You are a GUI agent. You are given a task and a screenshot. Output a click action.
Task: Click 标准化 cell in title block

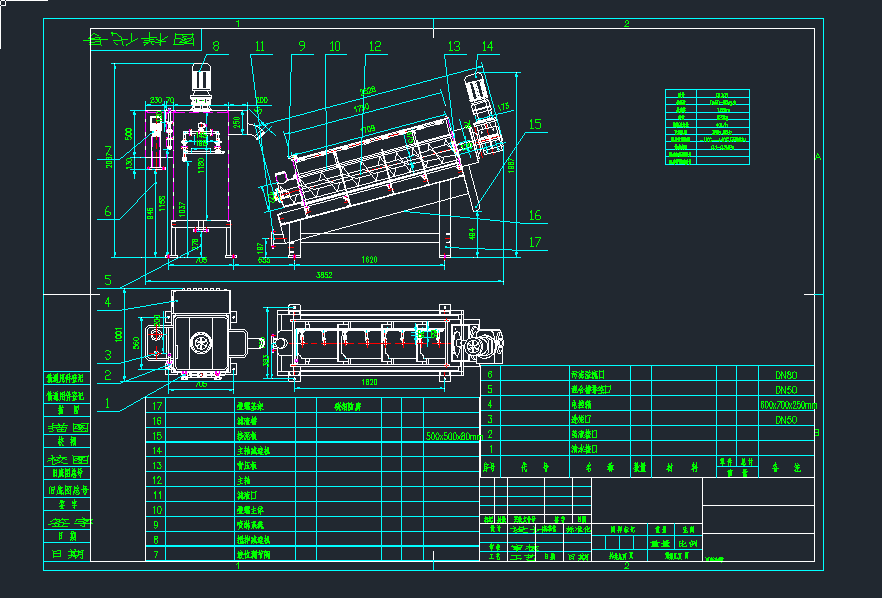click(577, 529)
